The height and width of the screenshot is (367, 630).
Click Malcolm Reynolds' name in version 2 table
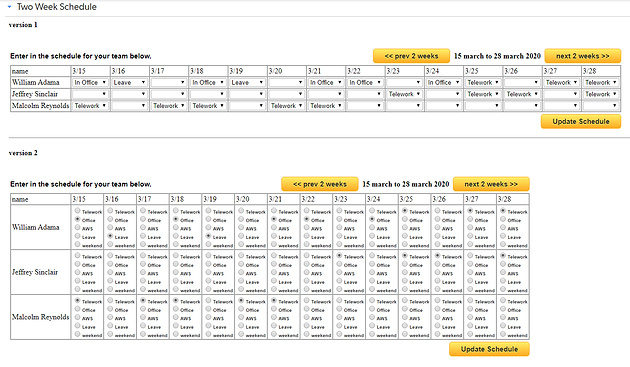point(41,317)
